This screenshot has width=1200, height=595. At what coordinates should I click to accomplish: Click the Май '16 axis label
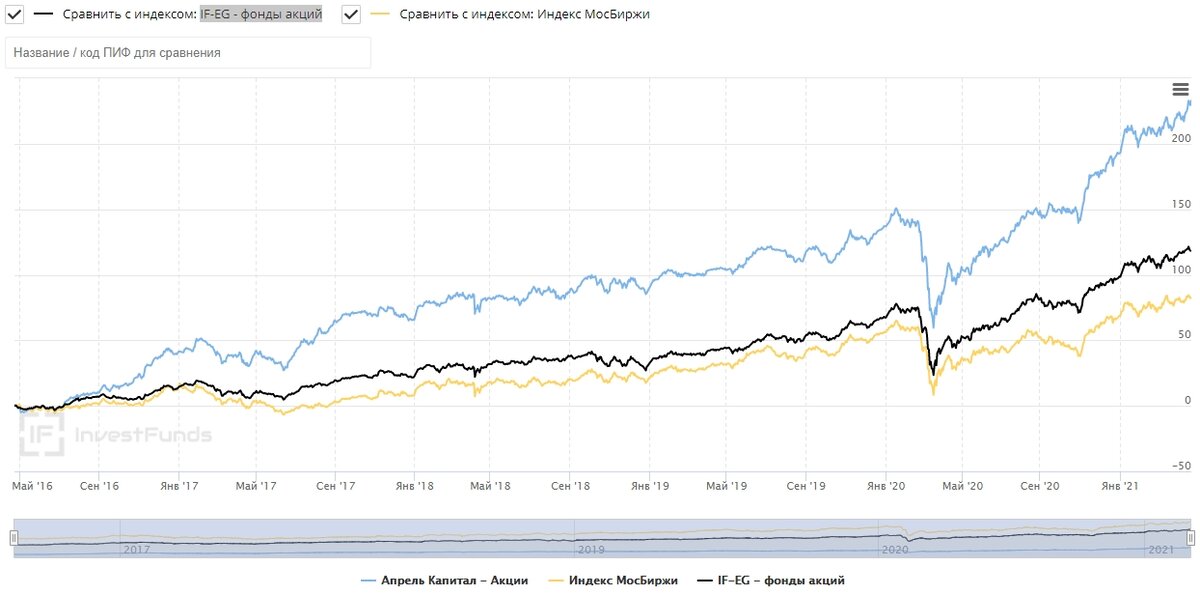point(33,485)
